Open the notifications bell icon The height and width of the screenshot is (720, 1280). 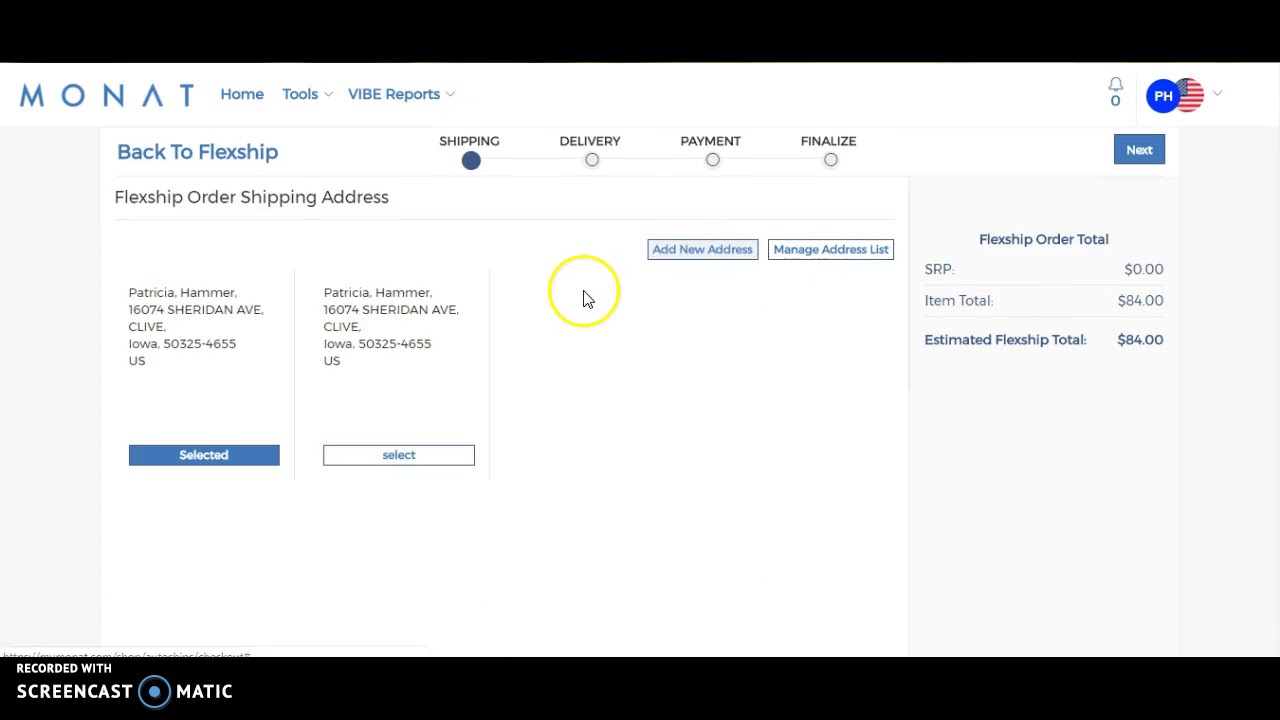[1116, 84]
